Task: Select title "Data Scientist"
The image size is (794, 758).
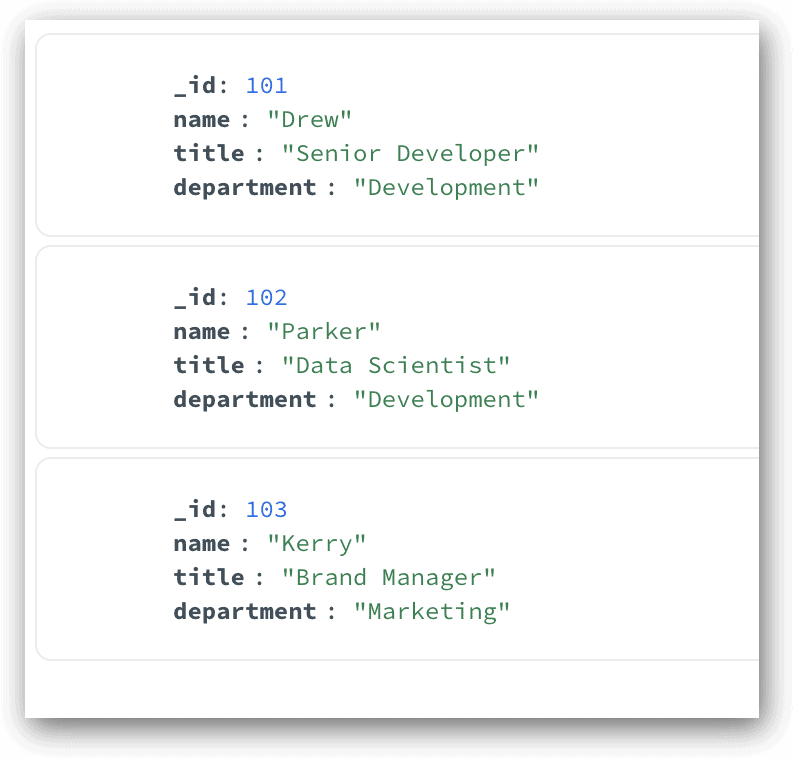Action: (395, 366)
